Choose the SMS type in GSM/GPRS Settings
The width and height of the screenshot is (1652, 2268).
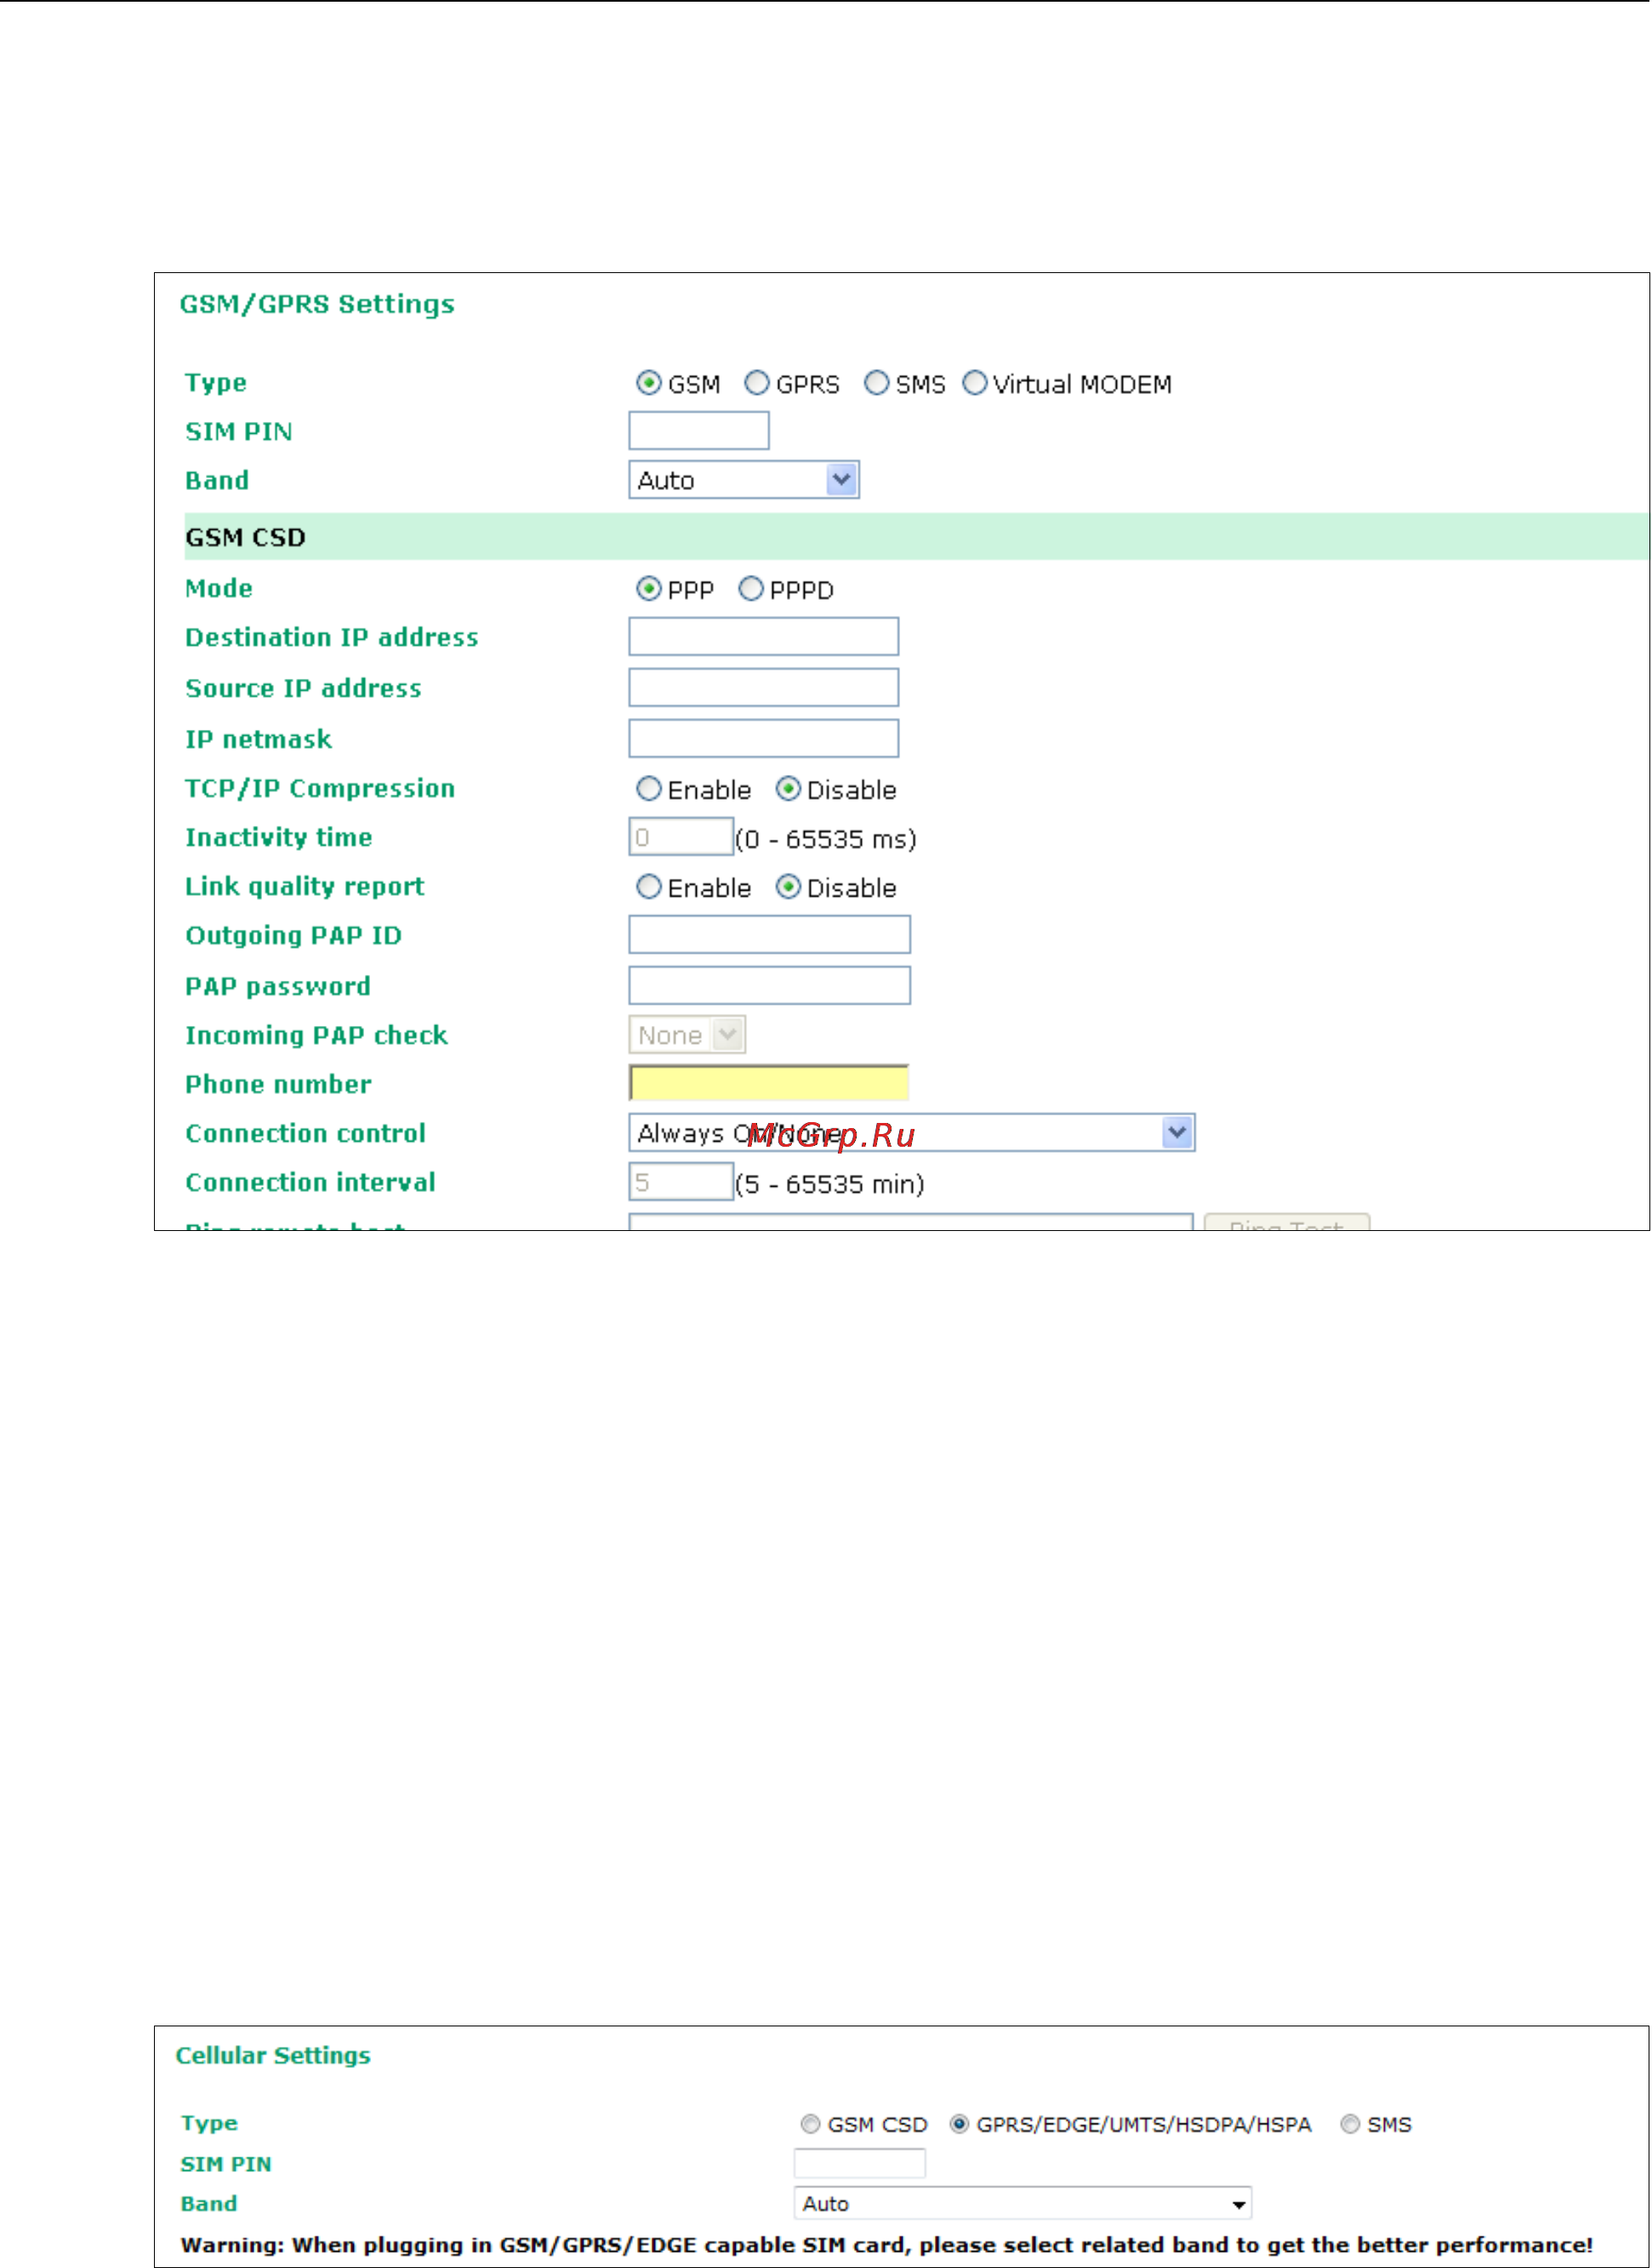(876, 383)
